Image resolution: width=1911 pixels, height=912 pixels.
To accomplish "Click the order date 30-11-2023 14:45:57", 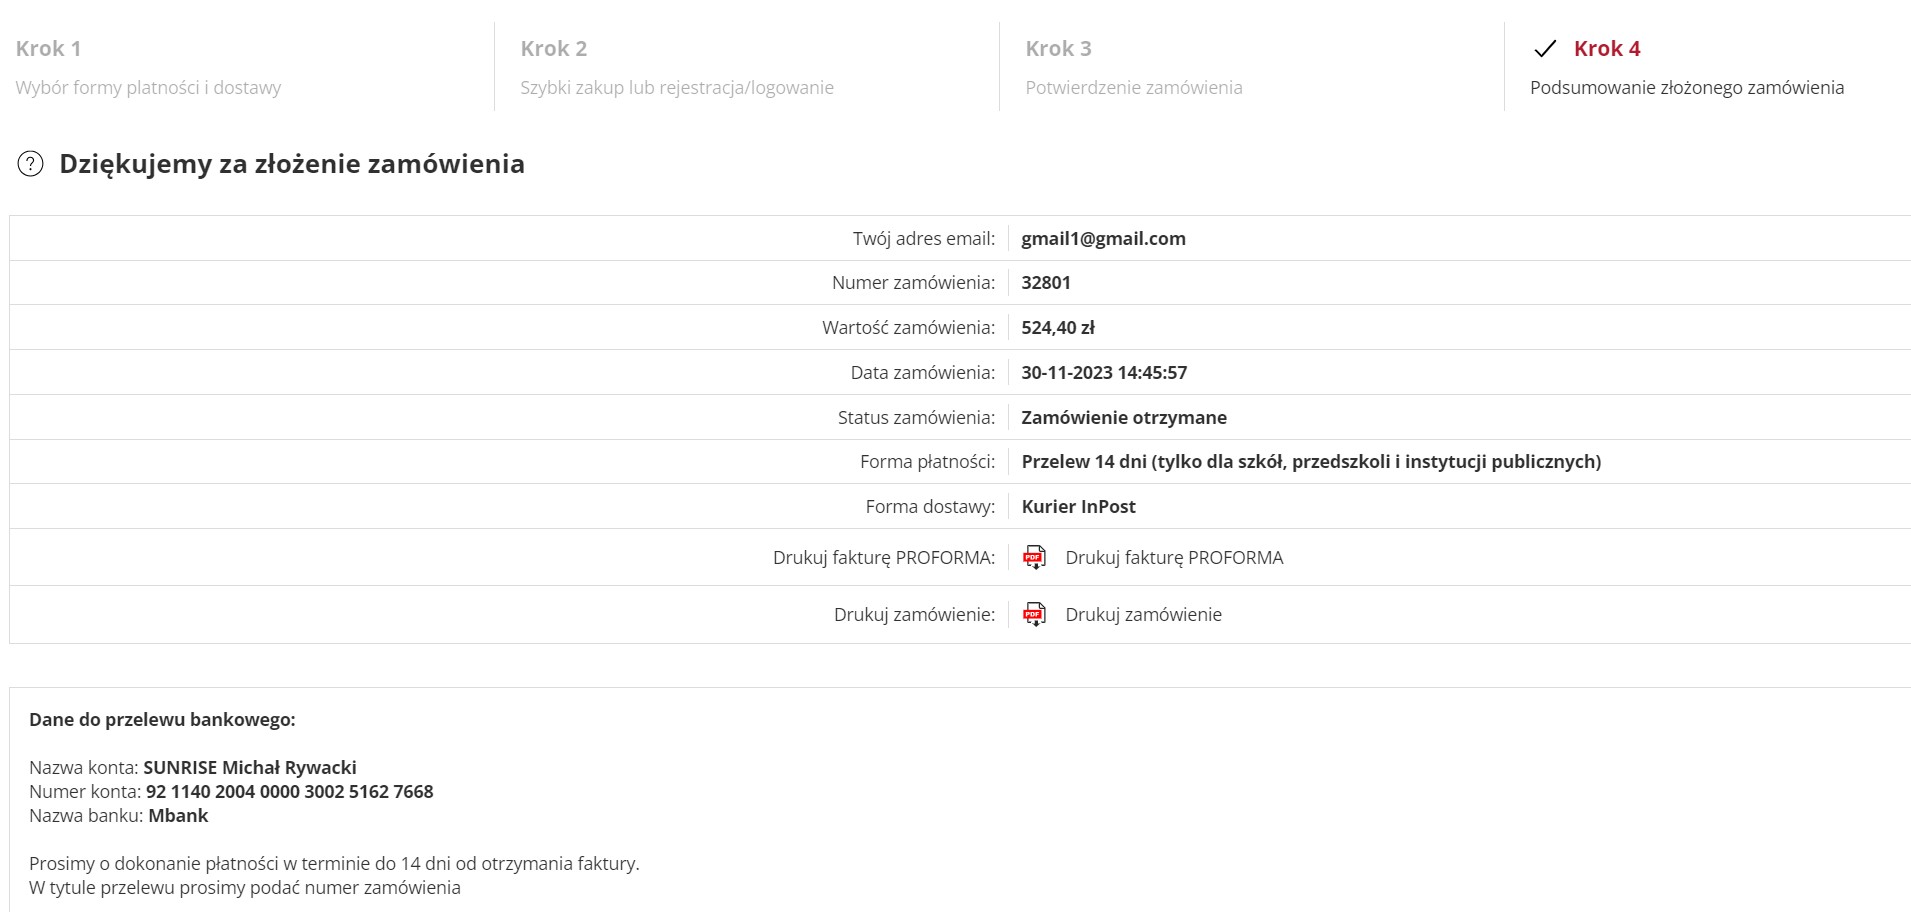I will pyautogui.click(x=1104, y=372).
